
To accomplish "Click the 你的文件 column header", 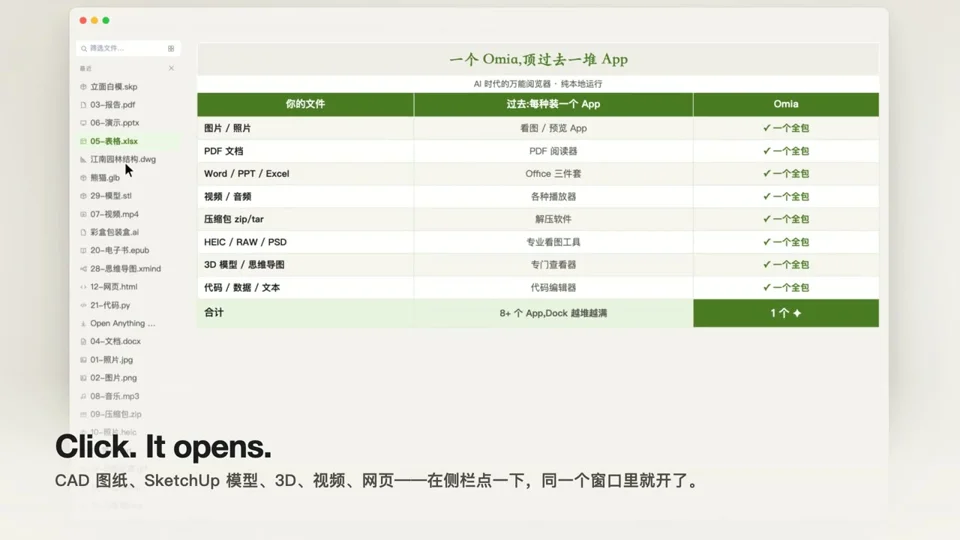I will pos(305,104).
